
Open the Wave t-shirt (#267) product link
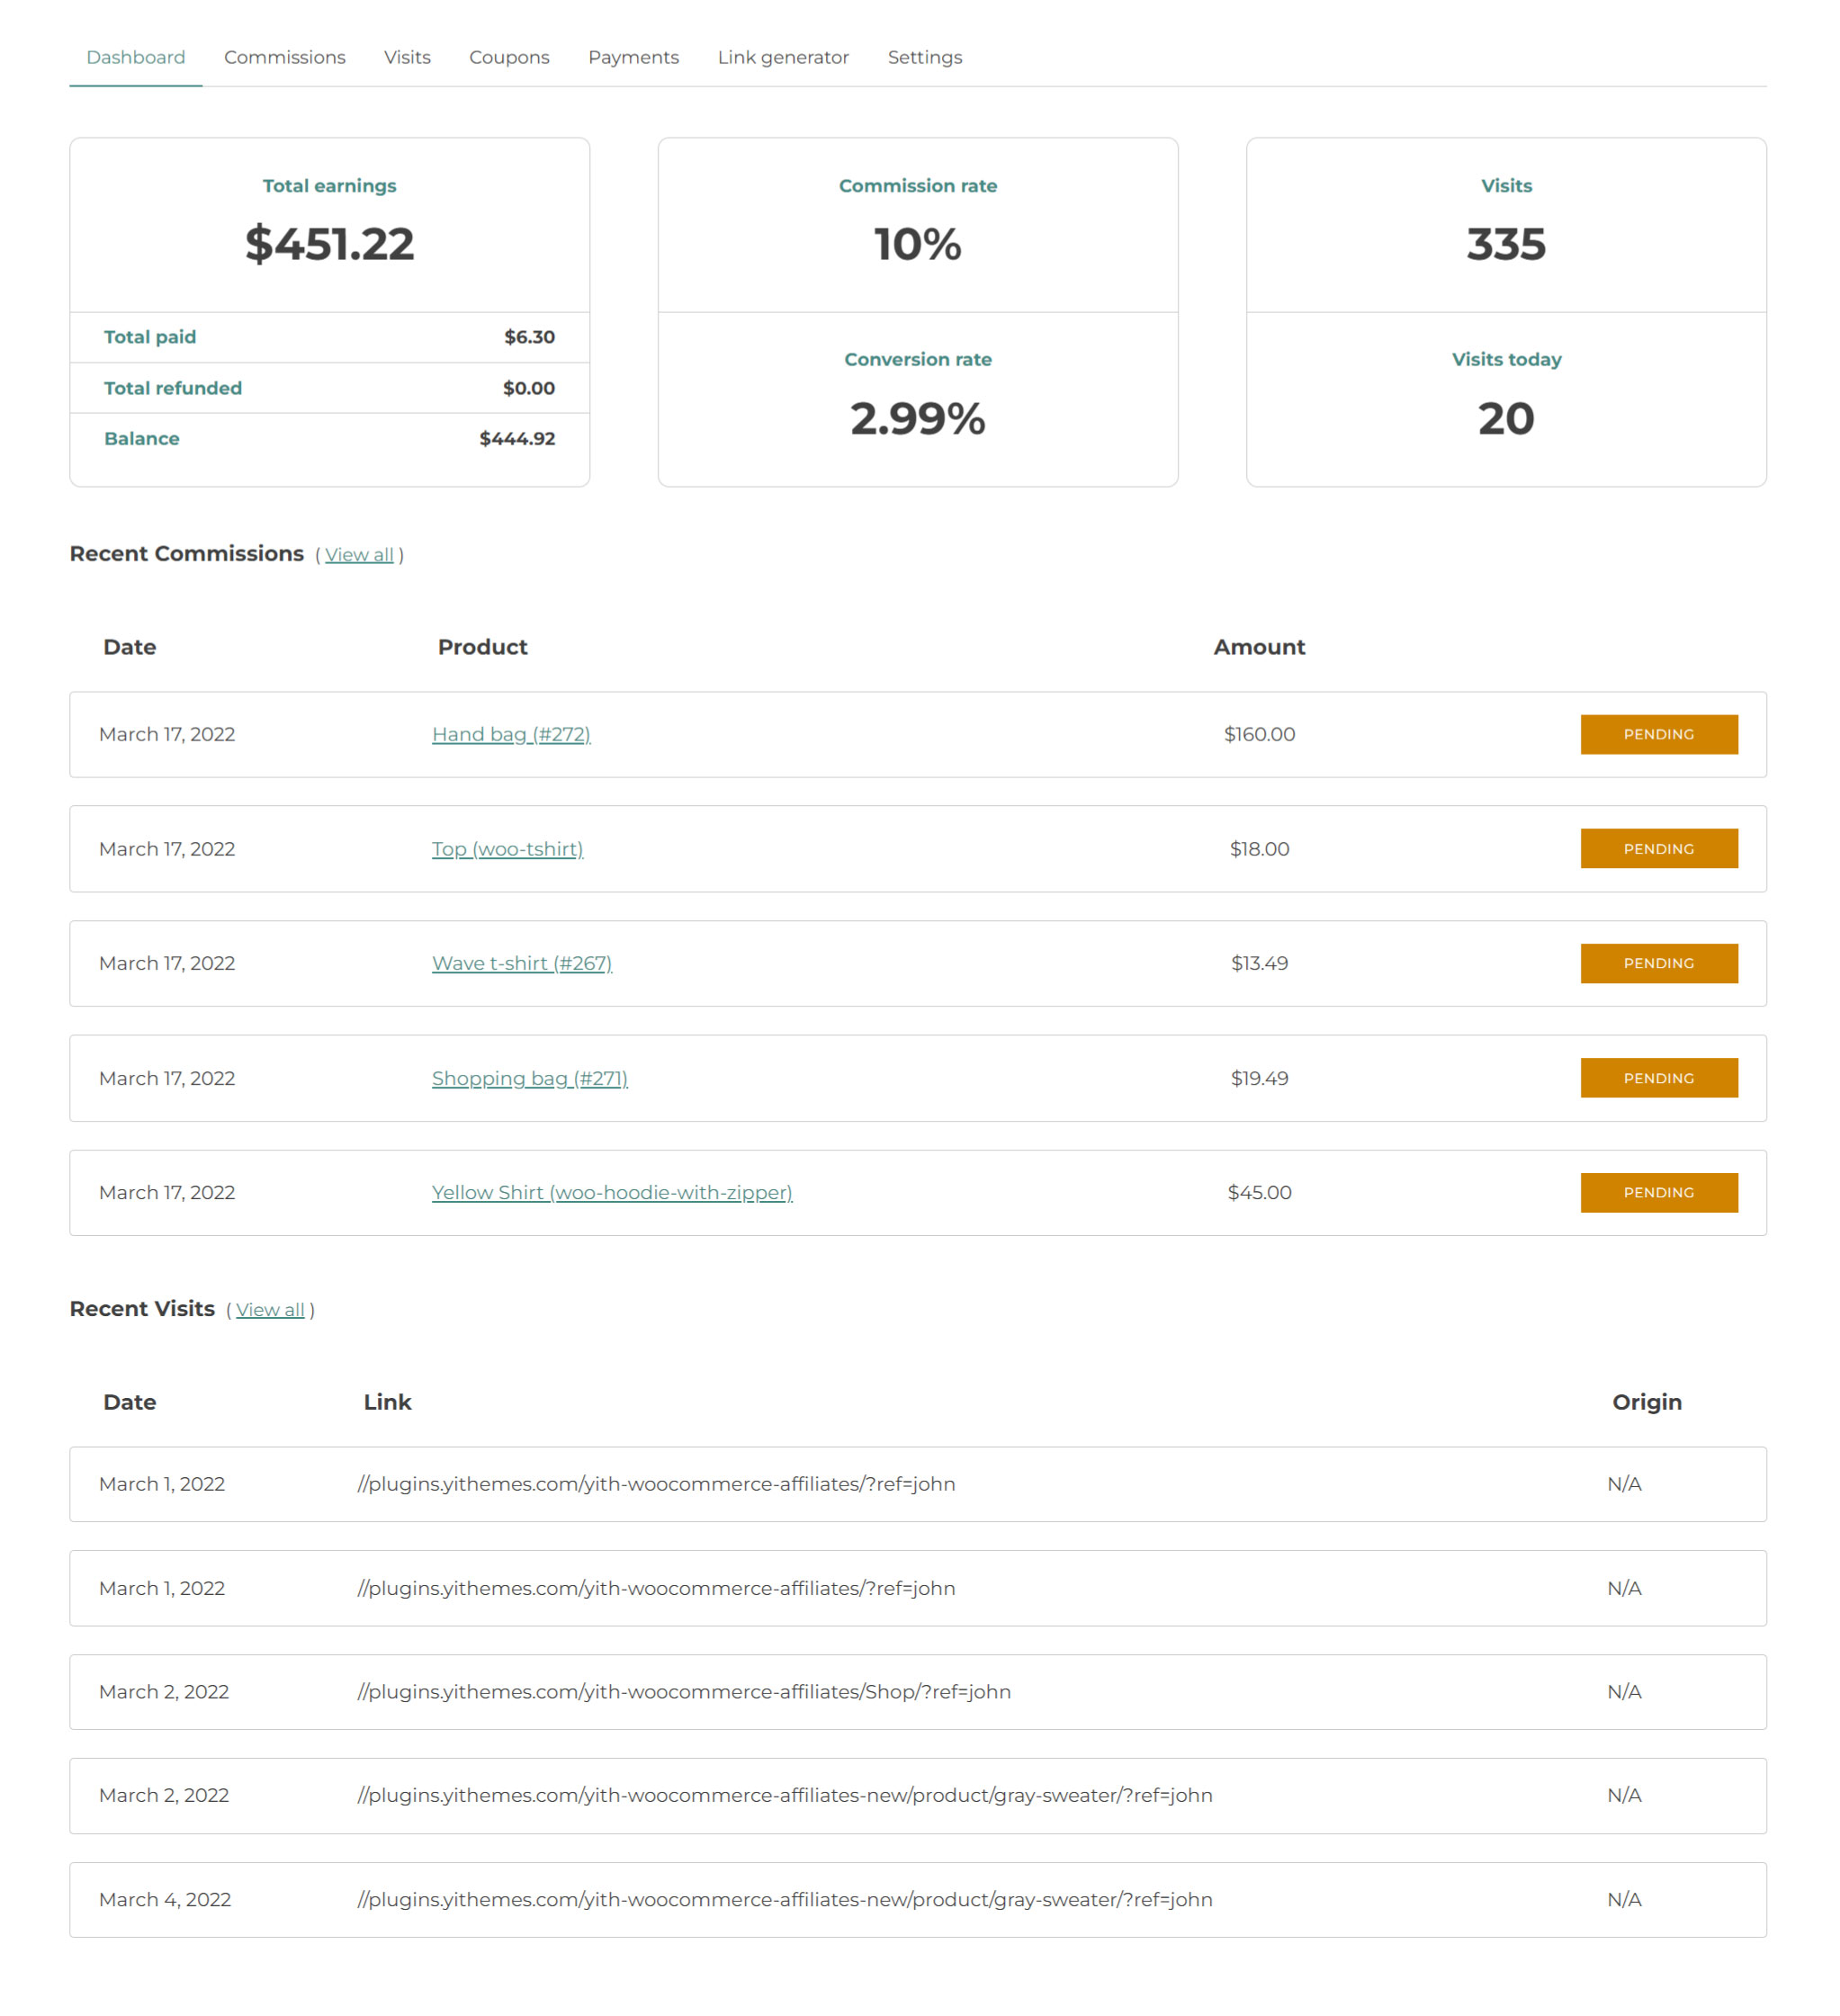(522, 963)
